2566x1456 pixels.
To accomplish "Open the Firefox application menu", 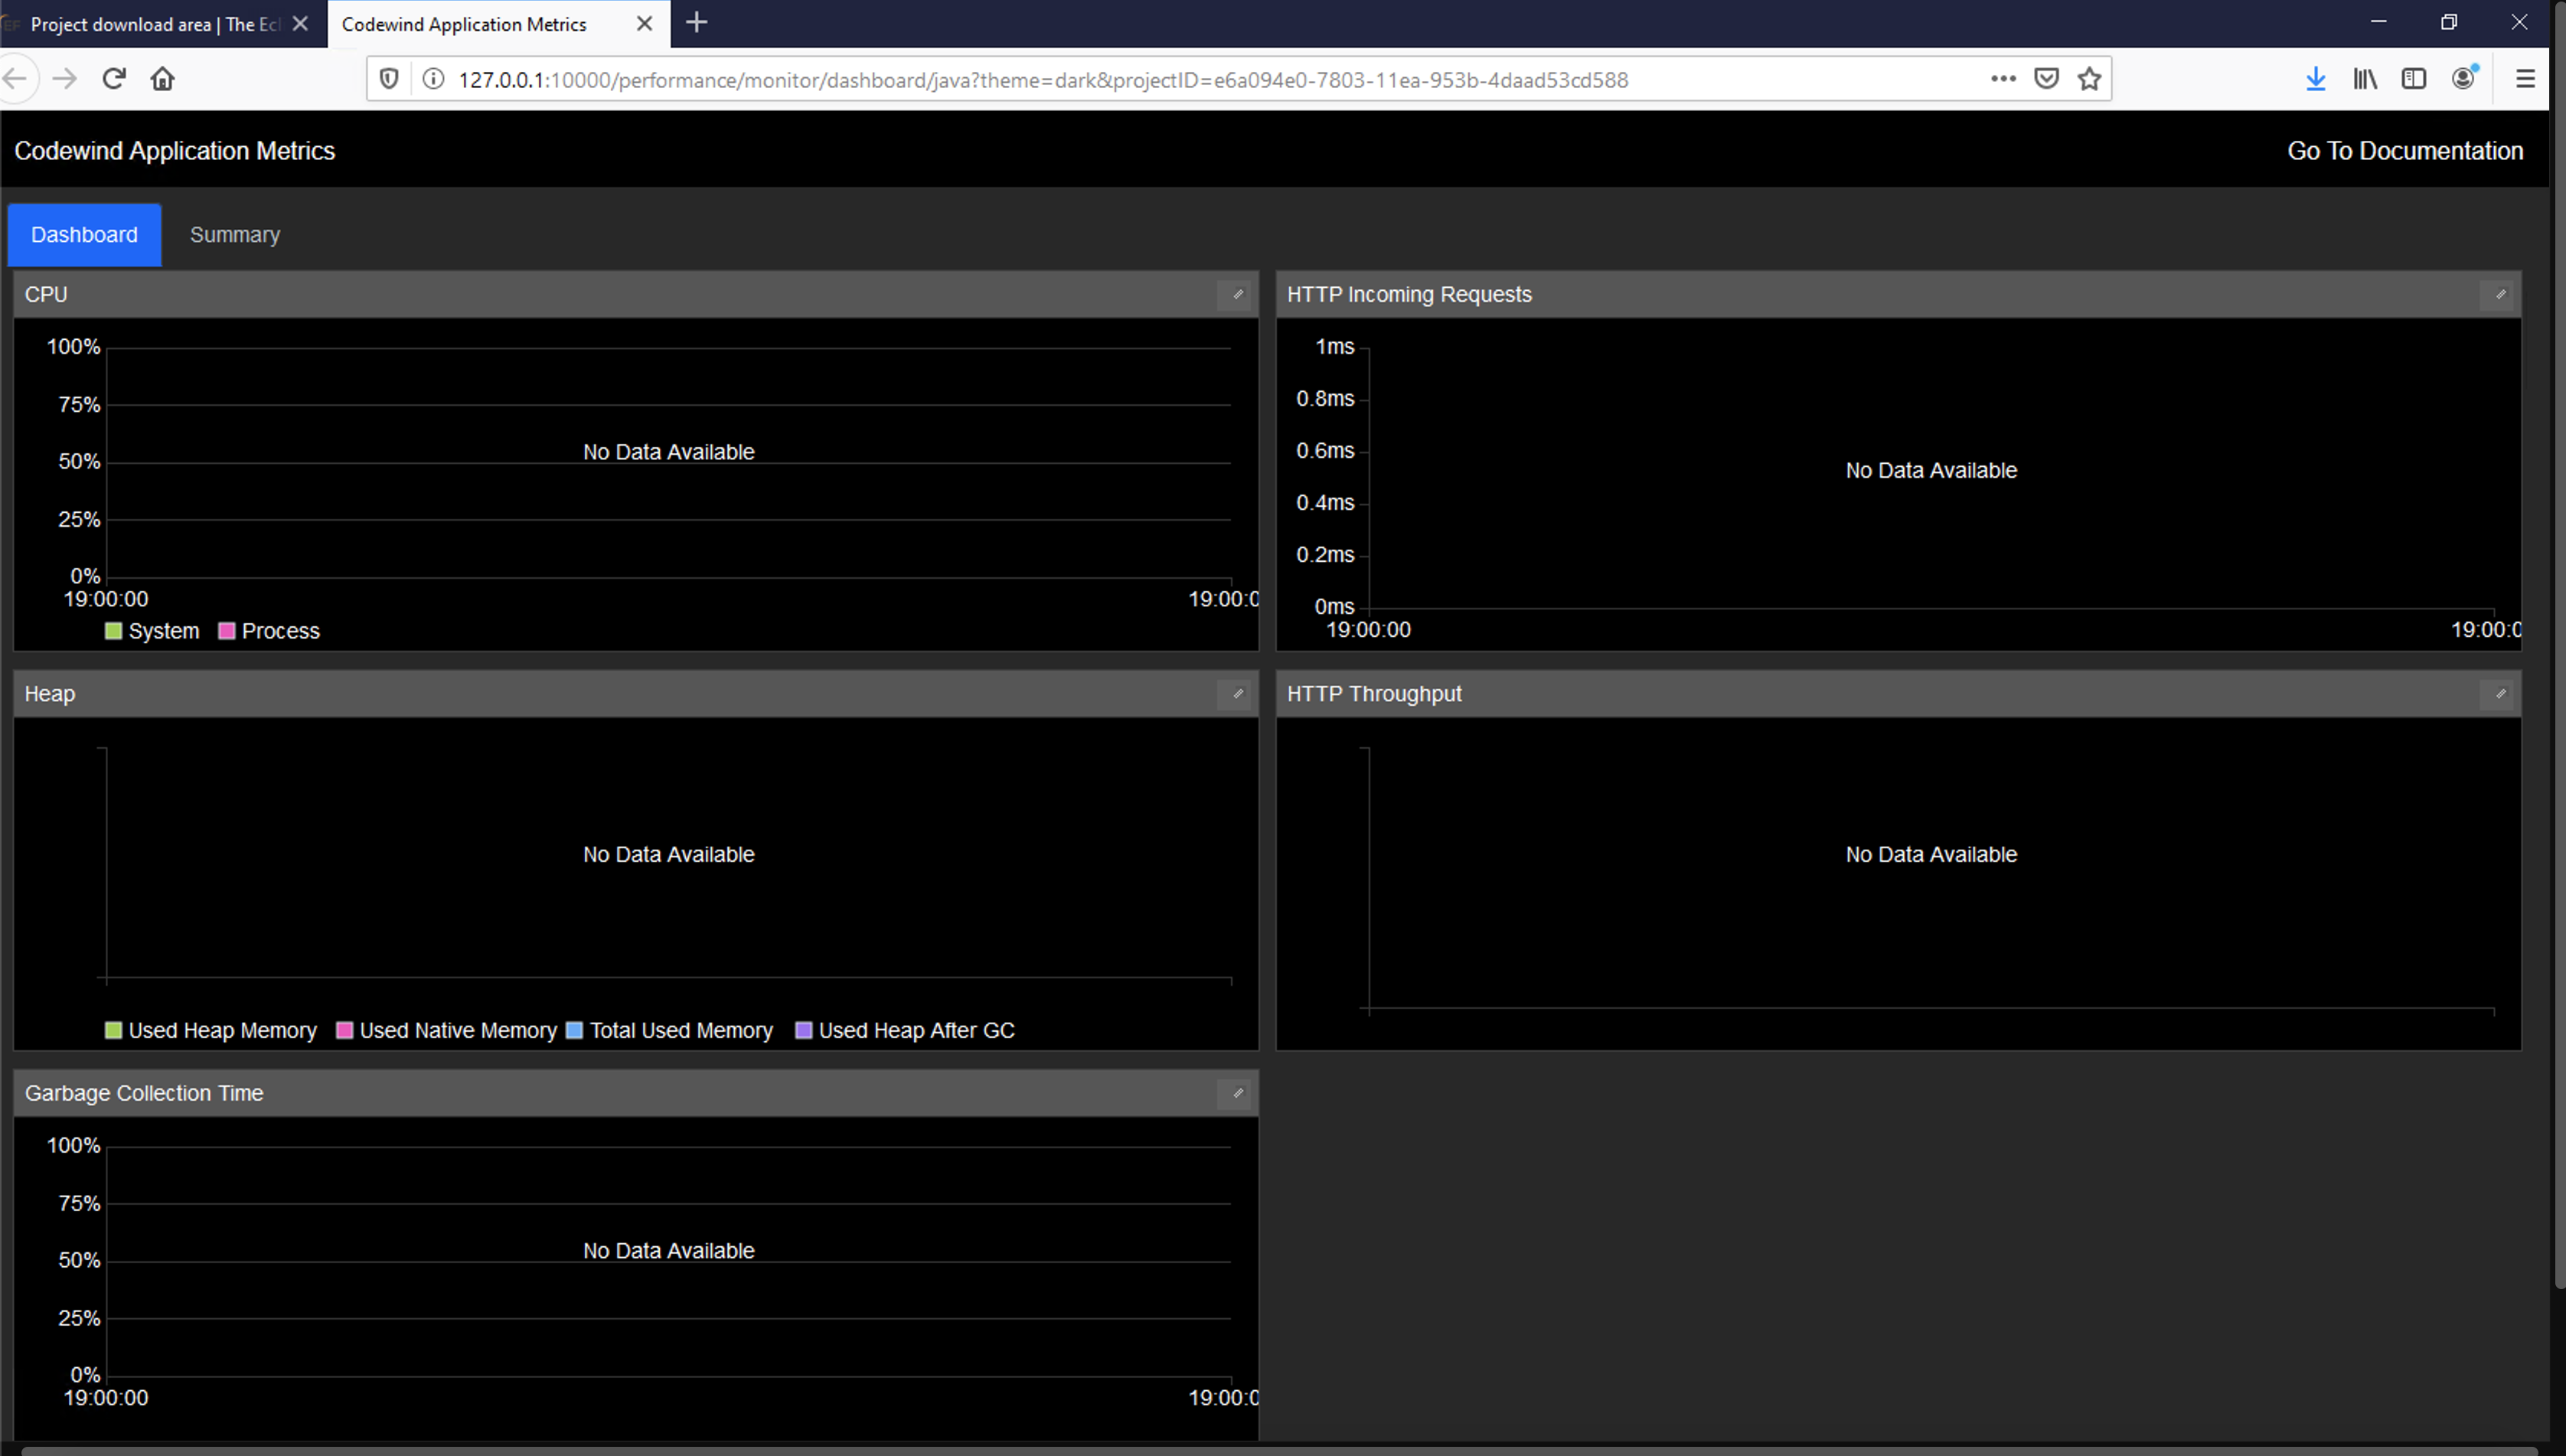I will point(2526,78).
